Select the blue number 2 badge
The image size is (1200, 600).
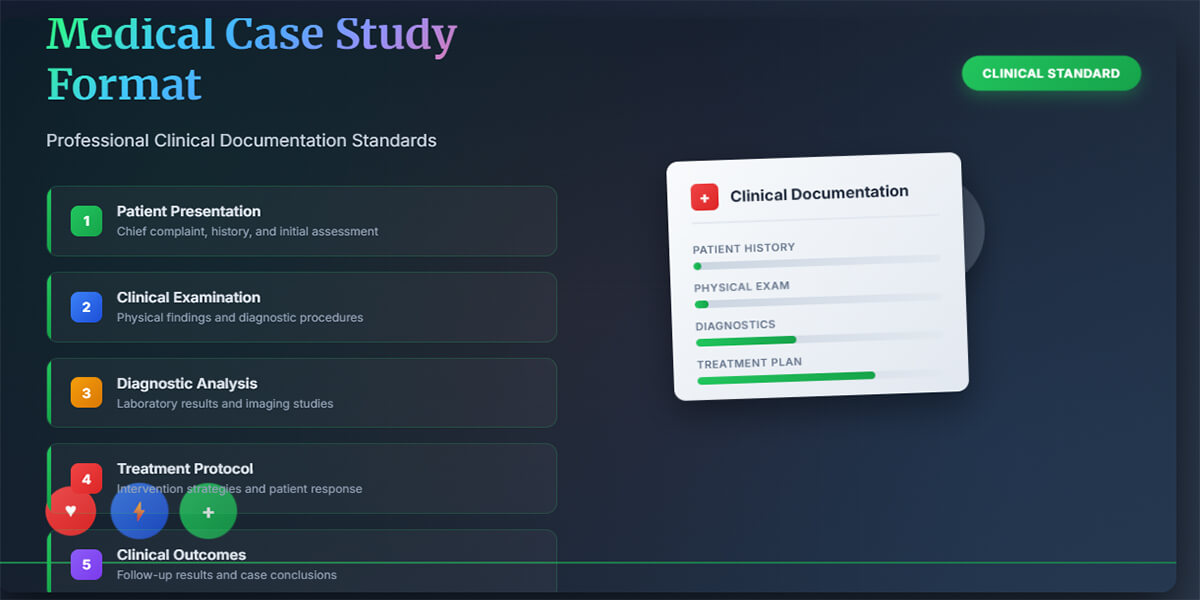(x=85, y=307)
